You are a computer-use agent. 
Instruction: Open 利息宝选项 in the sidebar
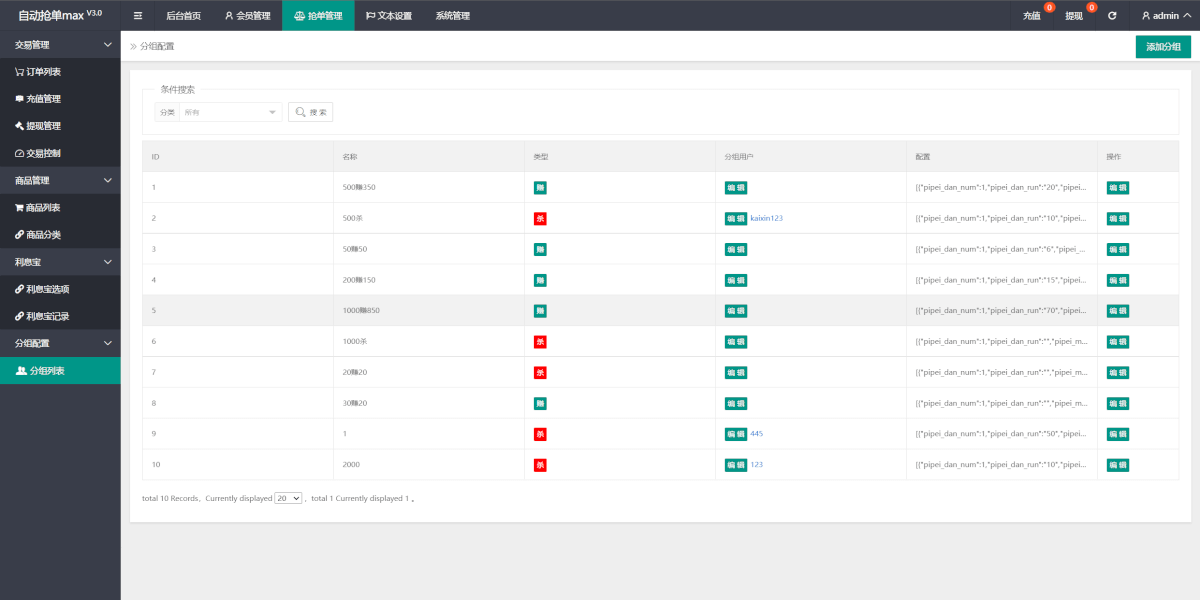coord(60,289)
